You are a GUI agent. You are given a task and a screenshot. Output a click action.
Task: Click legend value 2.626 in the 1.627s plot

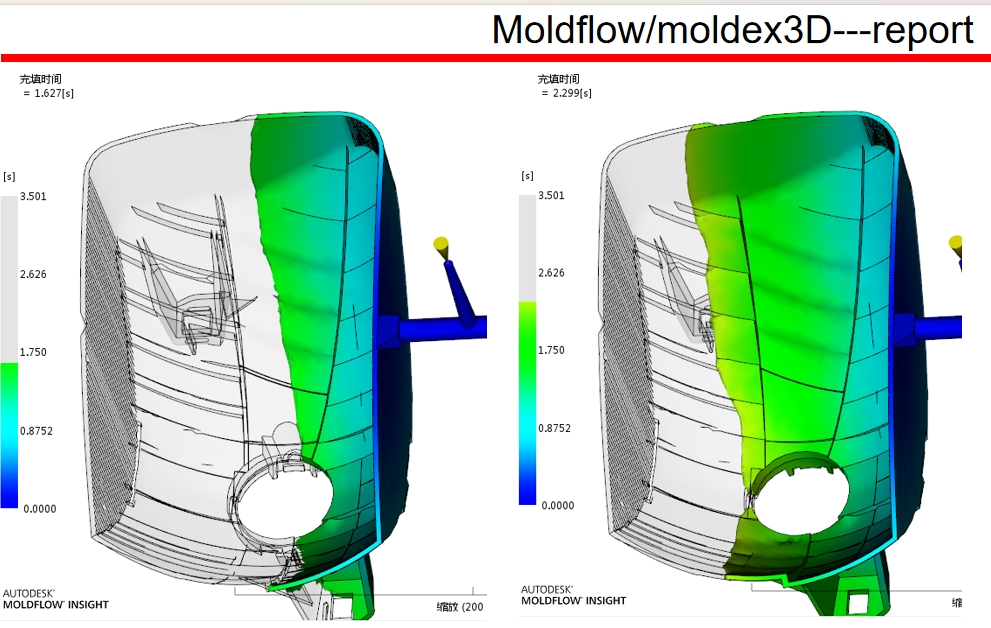[33, 274]
